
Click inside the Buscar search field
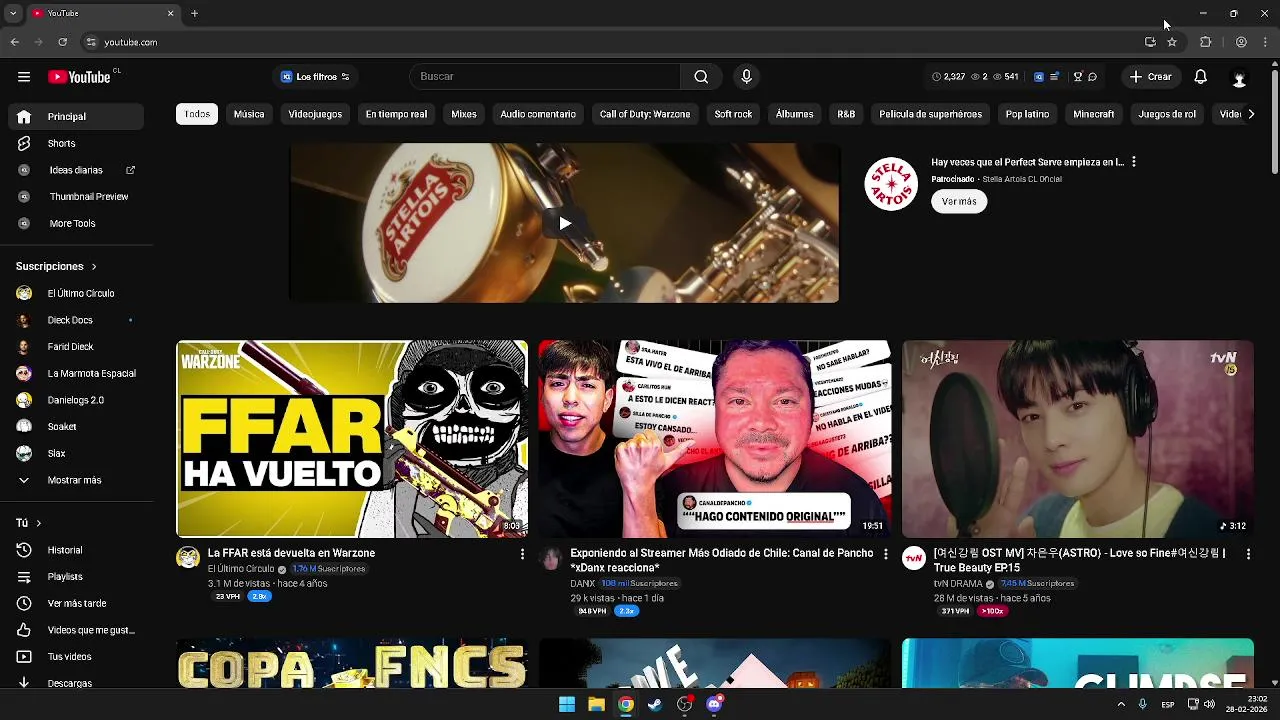coord(545,77)
